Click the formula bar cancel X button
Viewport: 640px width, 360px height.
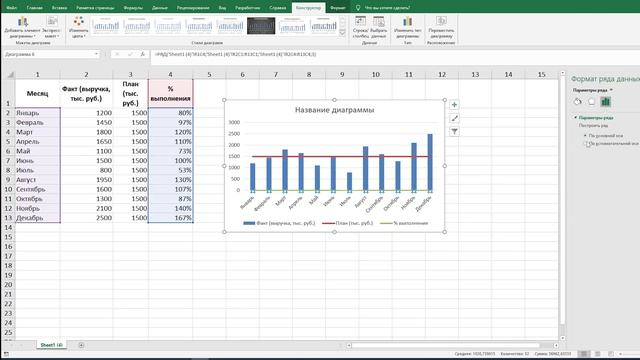(117, 54)
